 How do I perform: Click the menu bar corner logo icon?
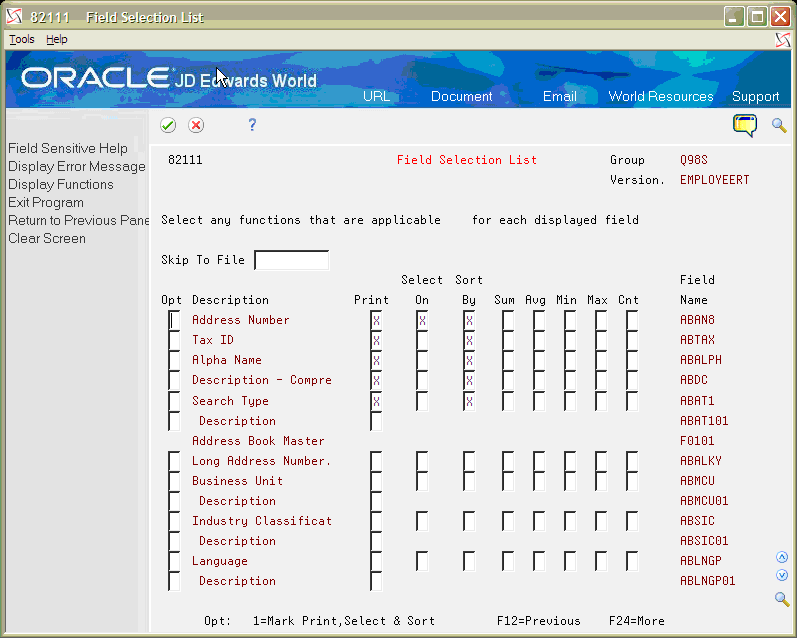[x=783, y=39]
